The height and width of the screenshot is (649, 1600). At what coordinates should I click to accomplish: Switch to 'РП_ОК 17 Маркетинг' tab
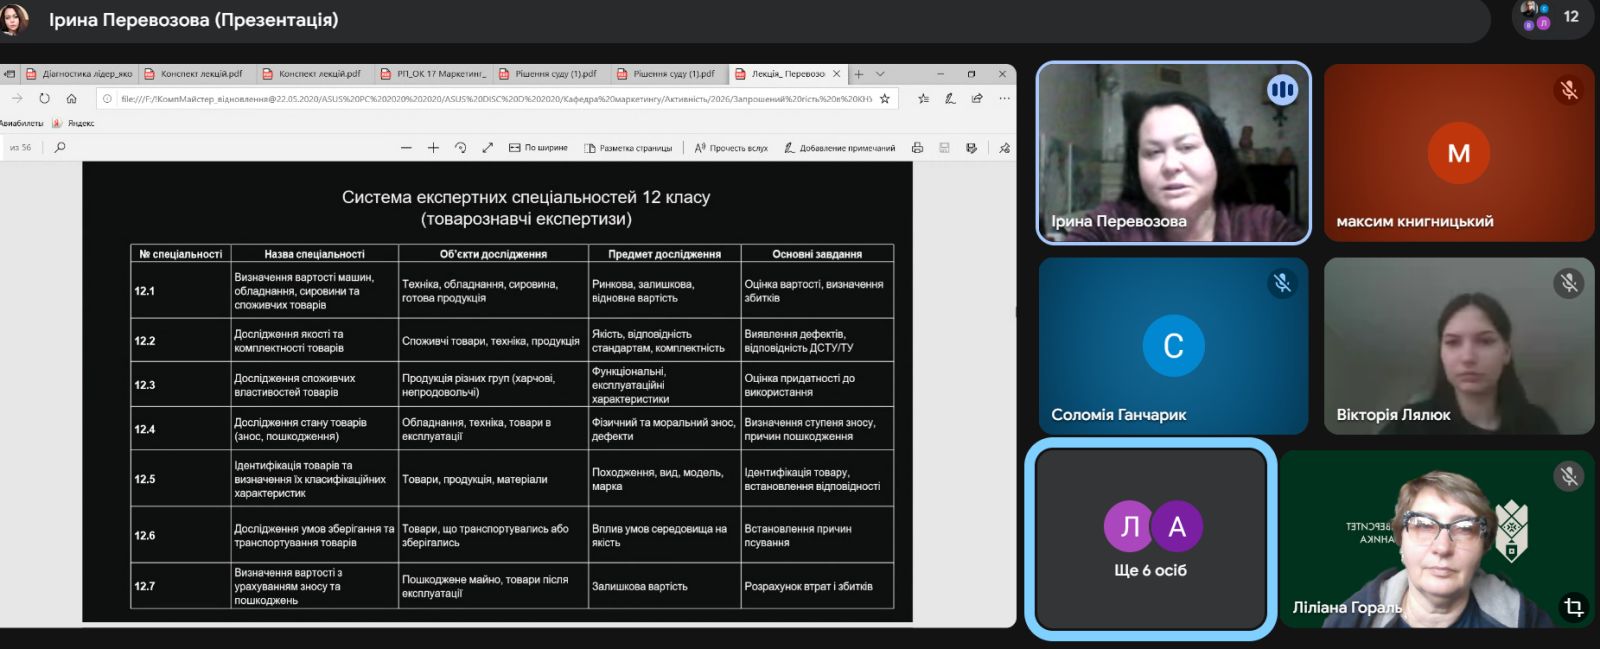pyautogui.click(x=434, y=74)
